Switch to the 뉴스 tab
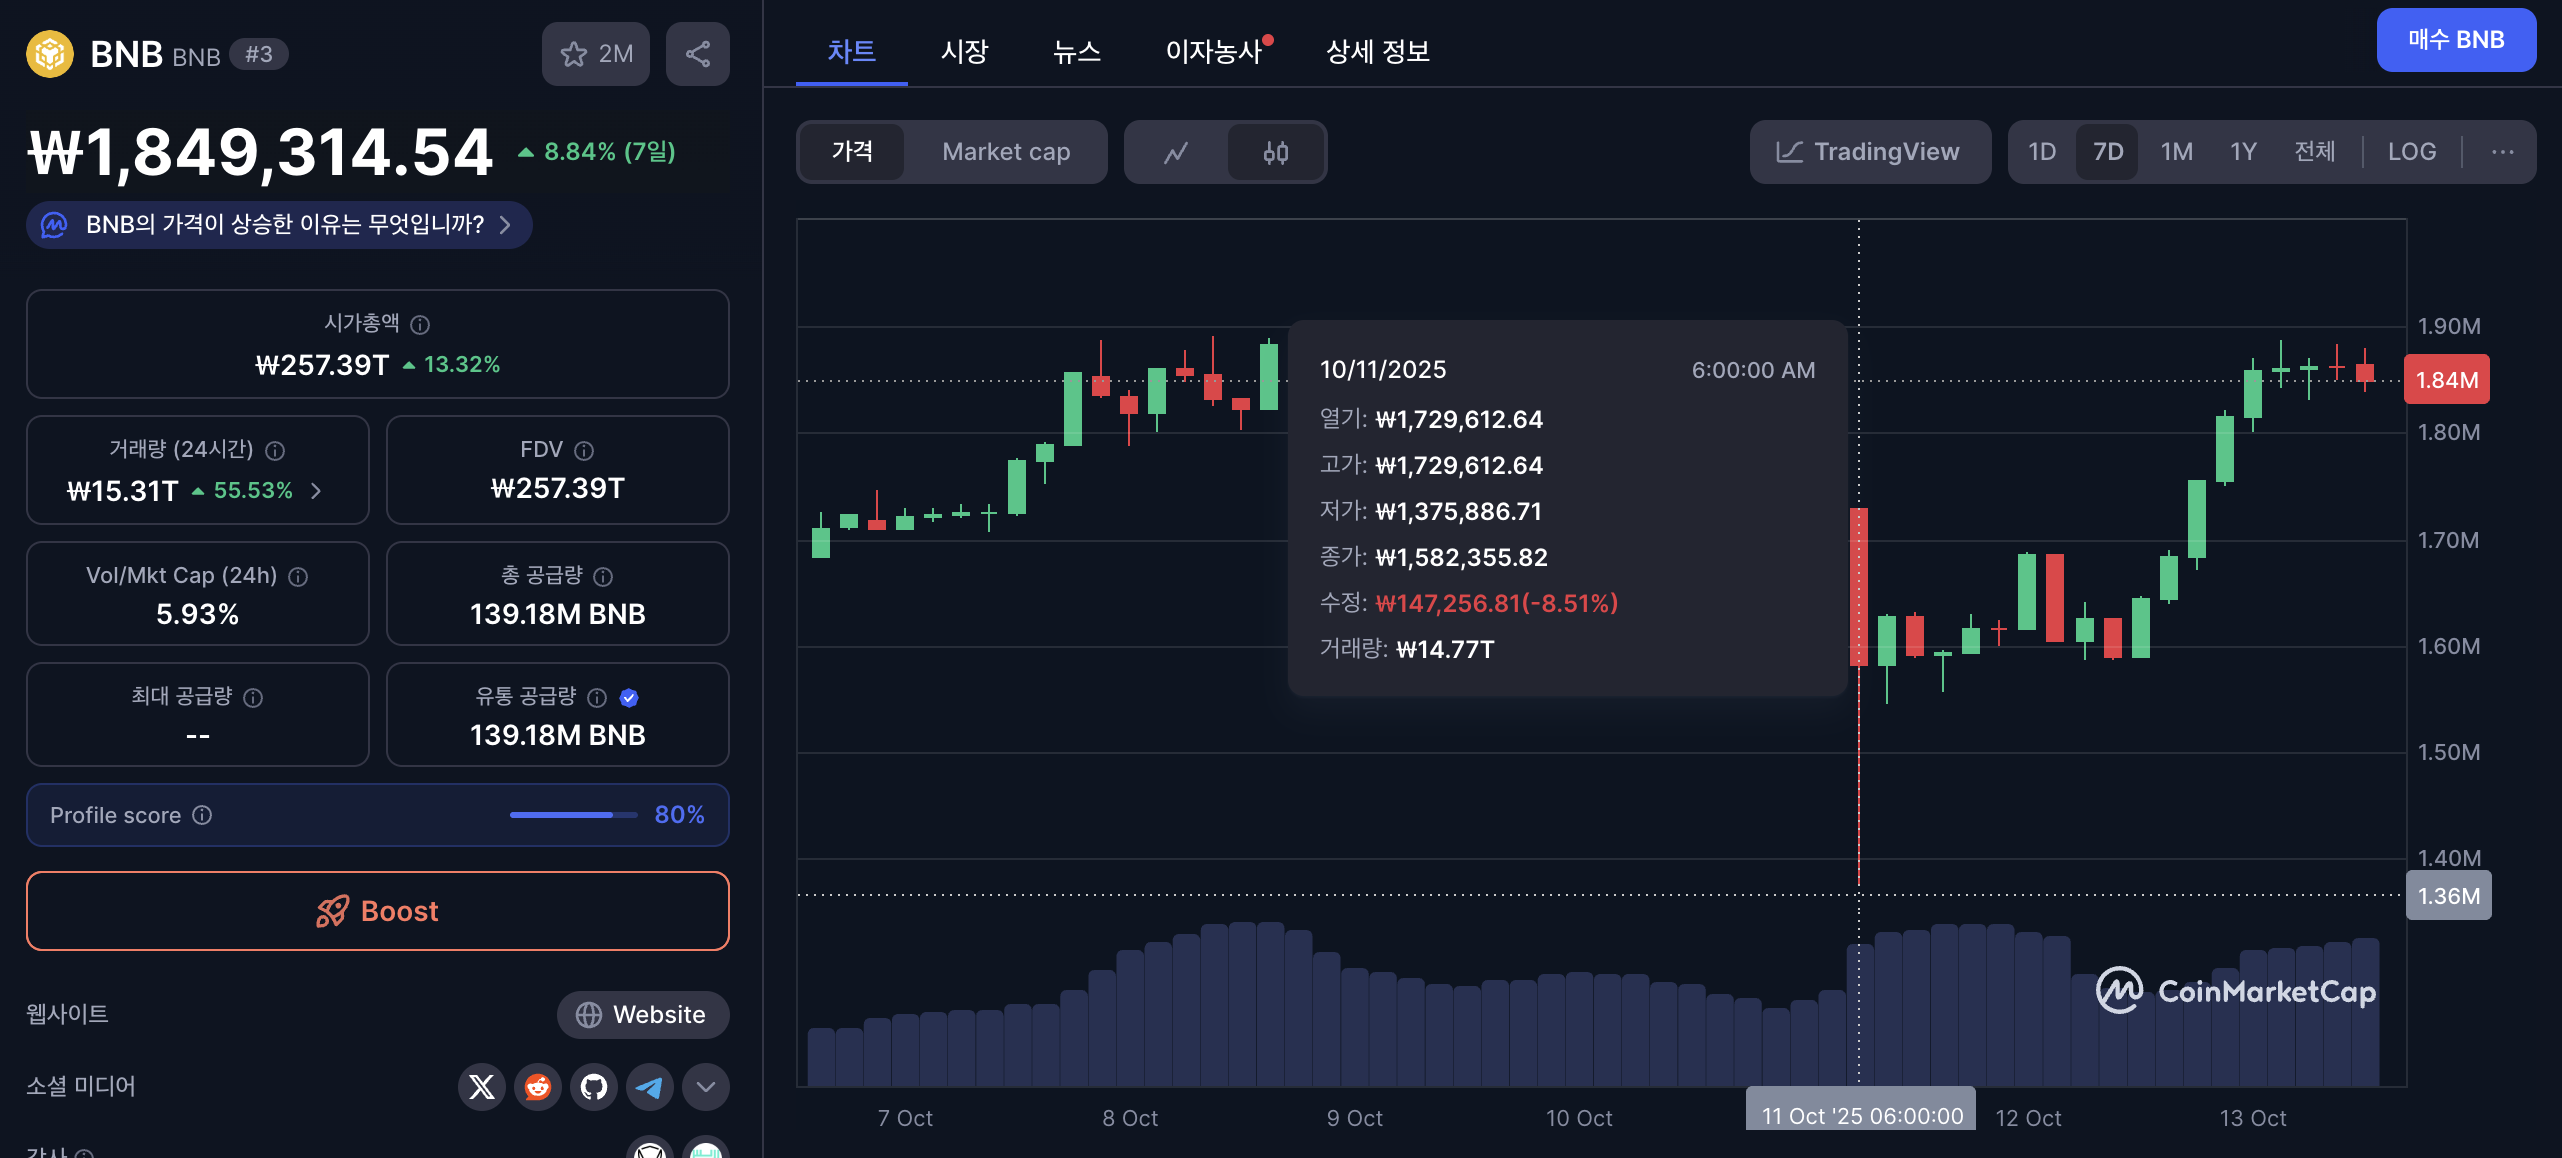The width and height of the screenshot is (2562, 1158). click(x=1077, y=51)
